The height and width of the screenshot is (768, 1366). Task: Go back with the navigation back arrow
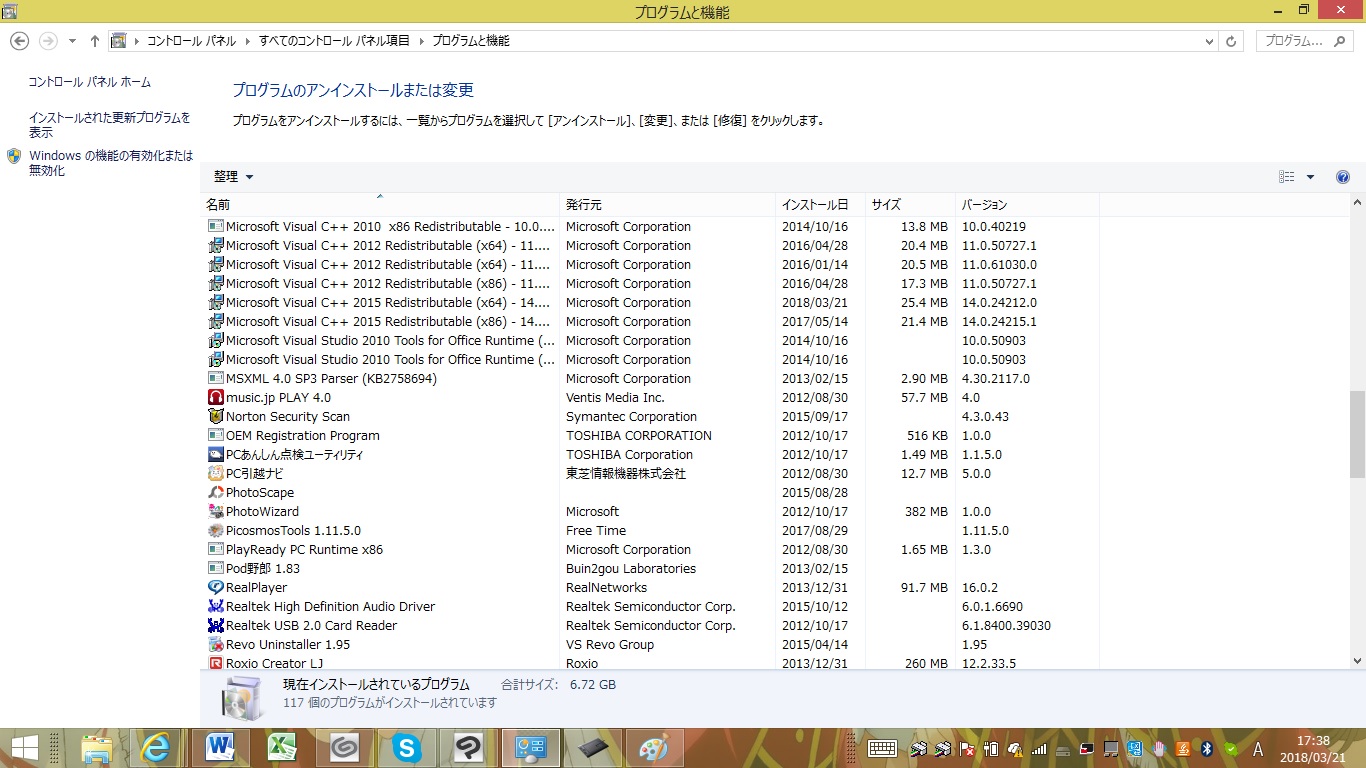click(19, 41)
